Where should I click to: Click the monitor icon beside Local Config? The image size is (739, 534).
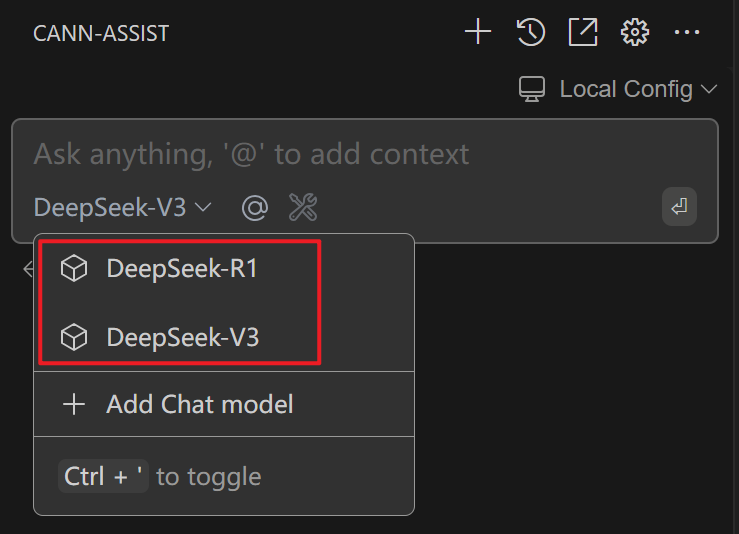(532, 89)
